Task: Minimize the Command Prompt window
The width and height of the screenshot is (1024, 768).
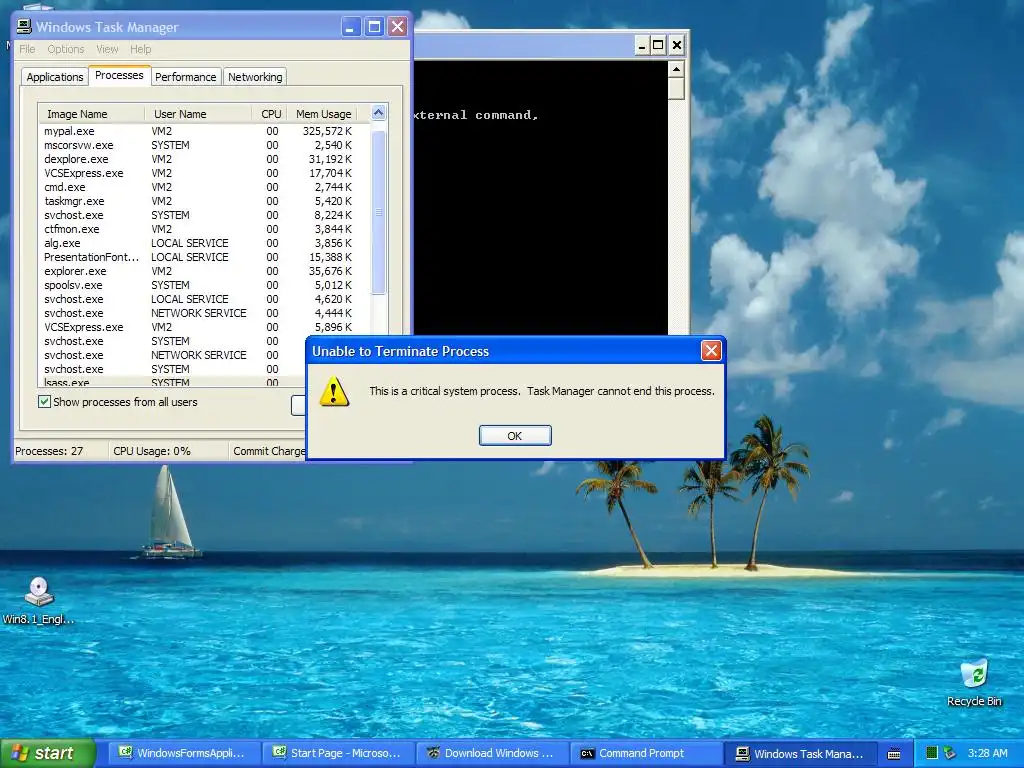Action: coord(641,45)
